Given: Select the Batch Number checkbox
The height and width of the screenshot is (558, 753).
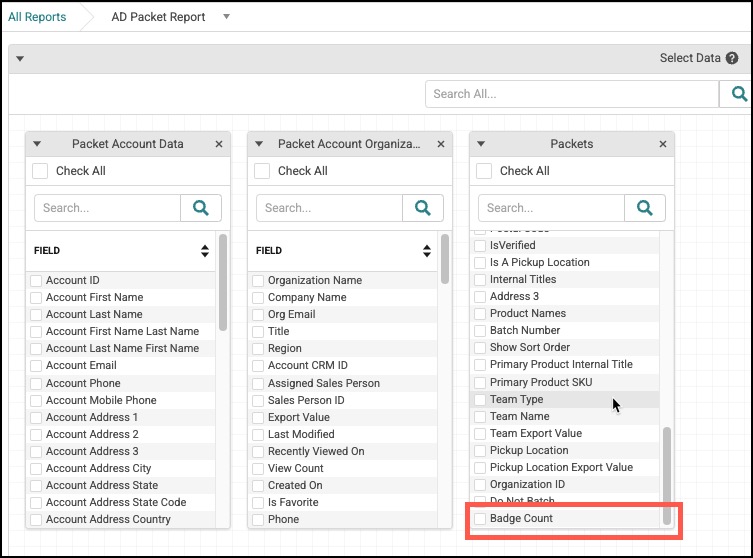Looking at the screenshot, I should pyautogui.click(x=480, y=330).
